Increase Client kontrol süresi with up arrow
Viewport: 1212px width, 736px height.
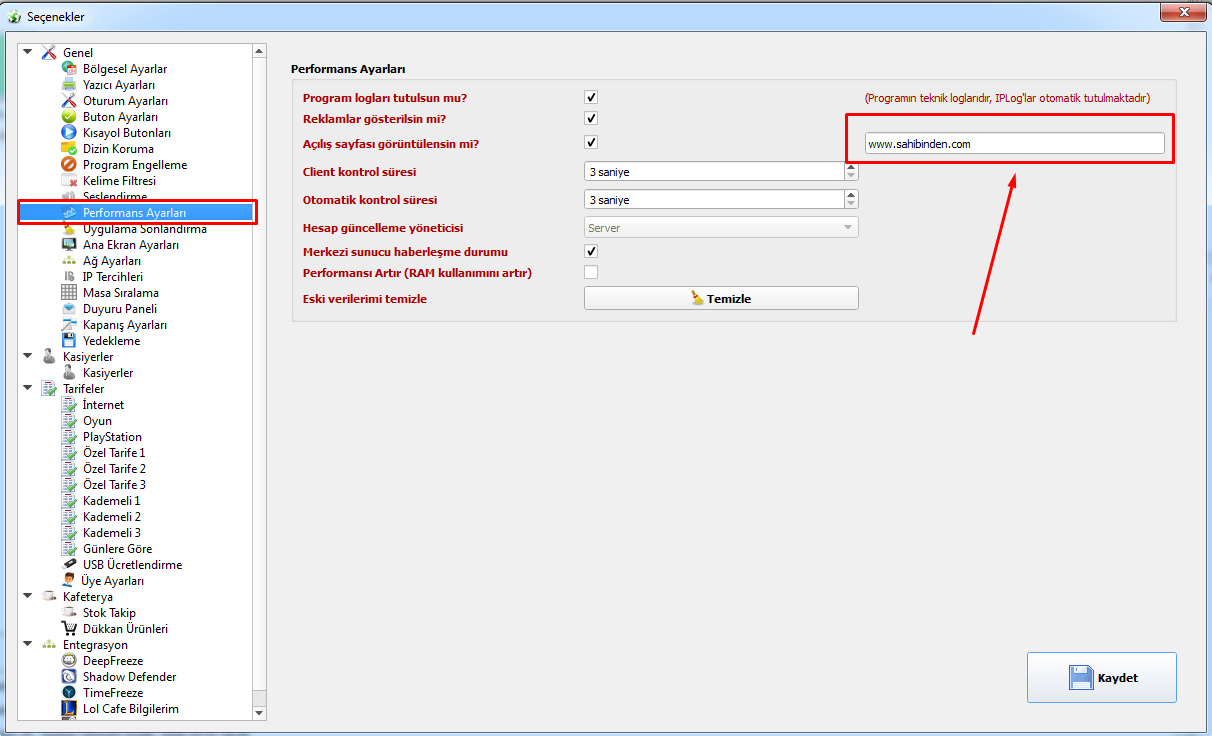tap(851, 167)
